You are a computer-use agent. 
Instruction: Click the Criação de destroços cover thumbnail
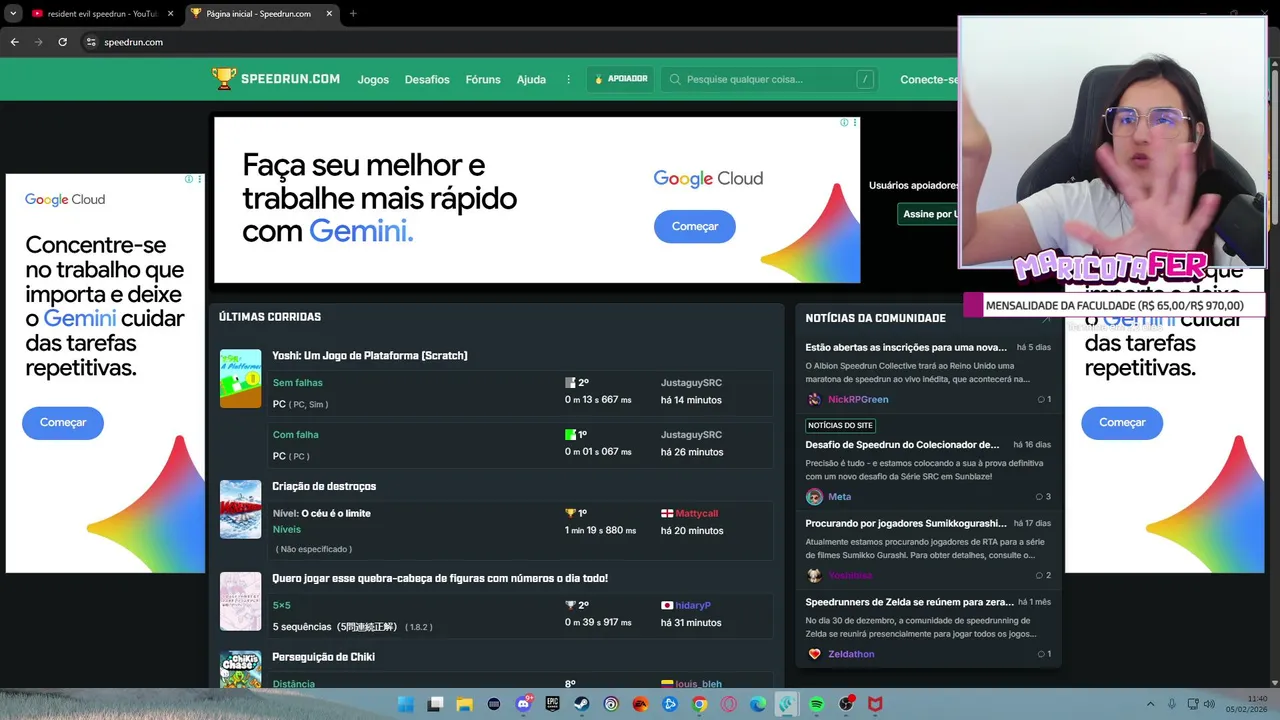(240, 509)
